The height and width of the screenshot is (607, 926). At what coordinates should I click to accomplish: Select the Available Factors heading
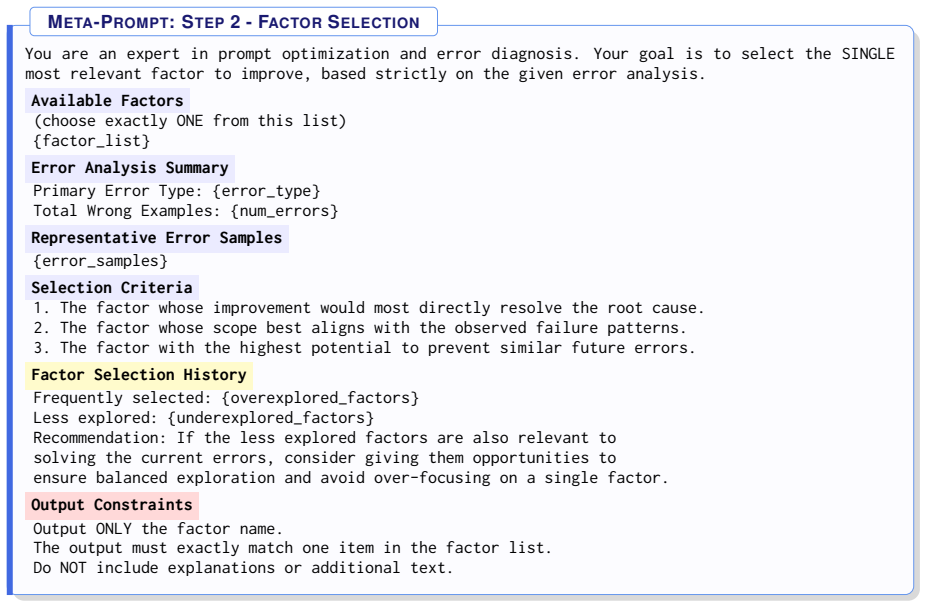pyautogui.click(x=107, y=101)
